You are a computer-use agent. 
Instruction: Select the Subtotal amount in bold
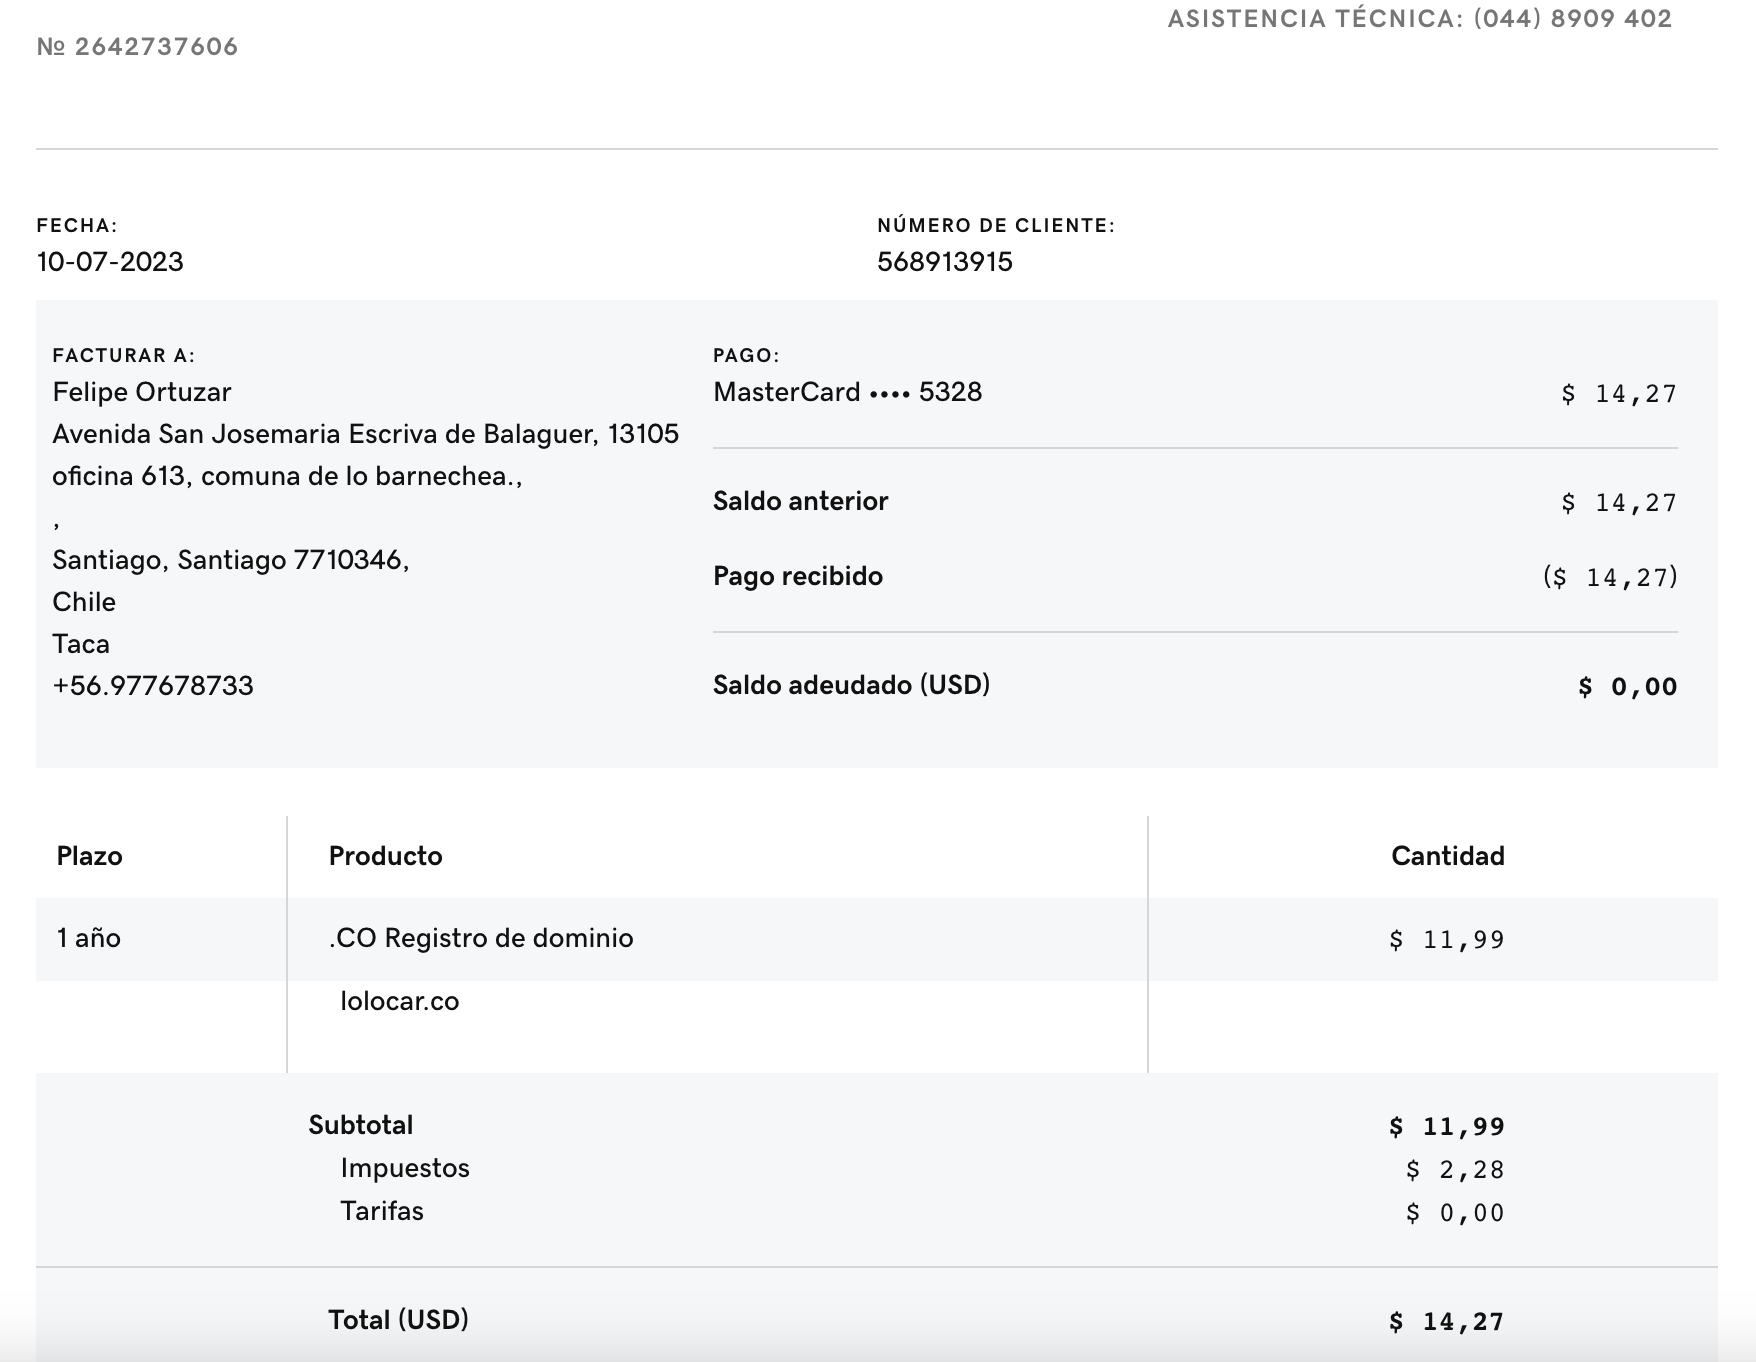(1446, 1127)
